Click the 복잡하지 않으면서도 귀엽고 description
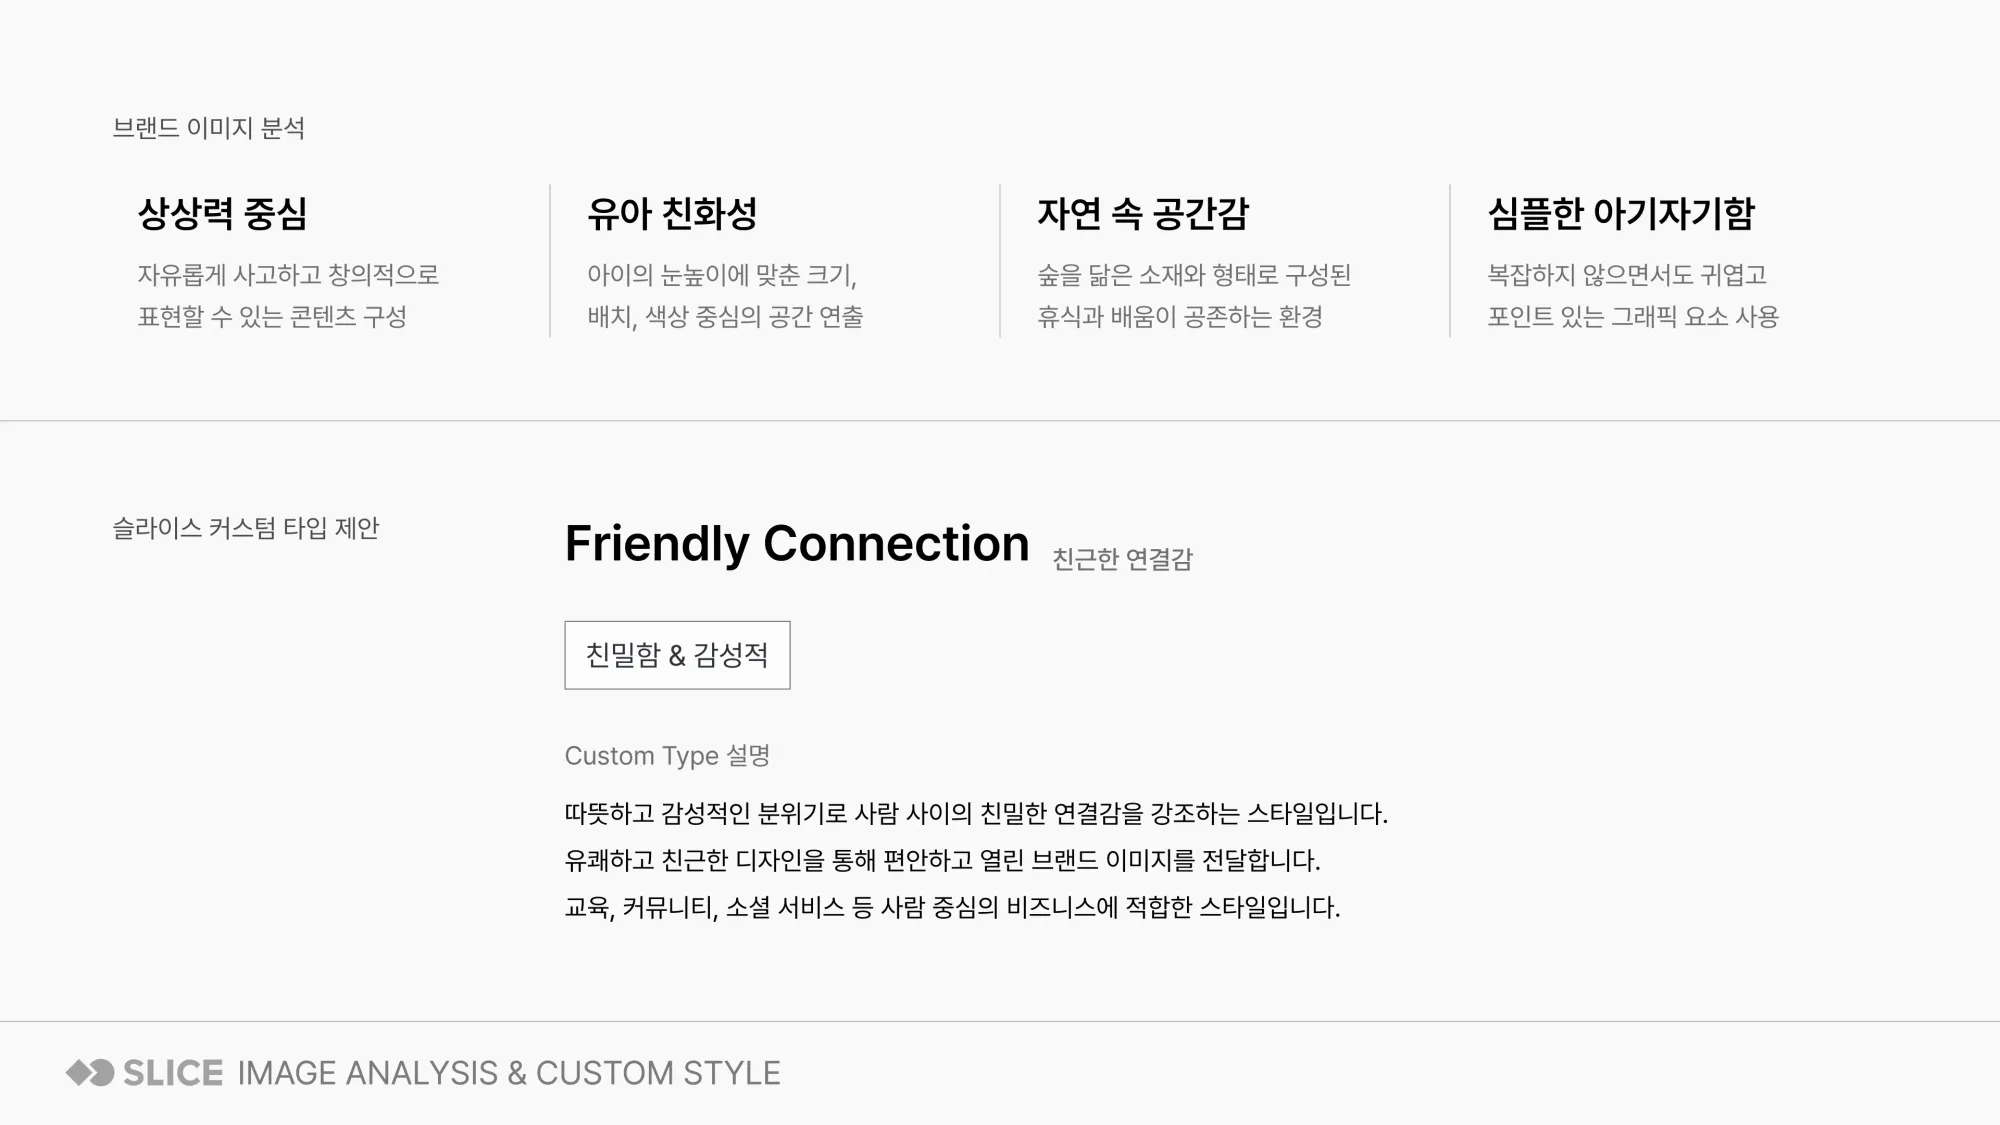The image size is (2000, 1125). point(1627,275)
